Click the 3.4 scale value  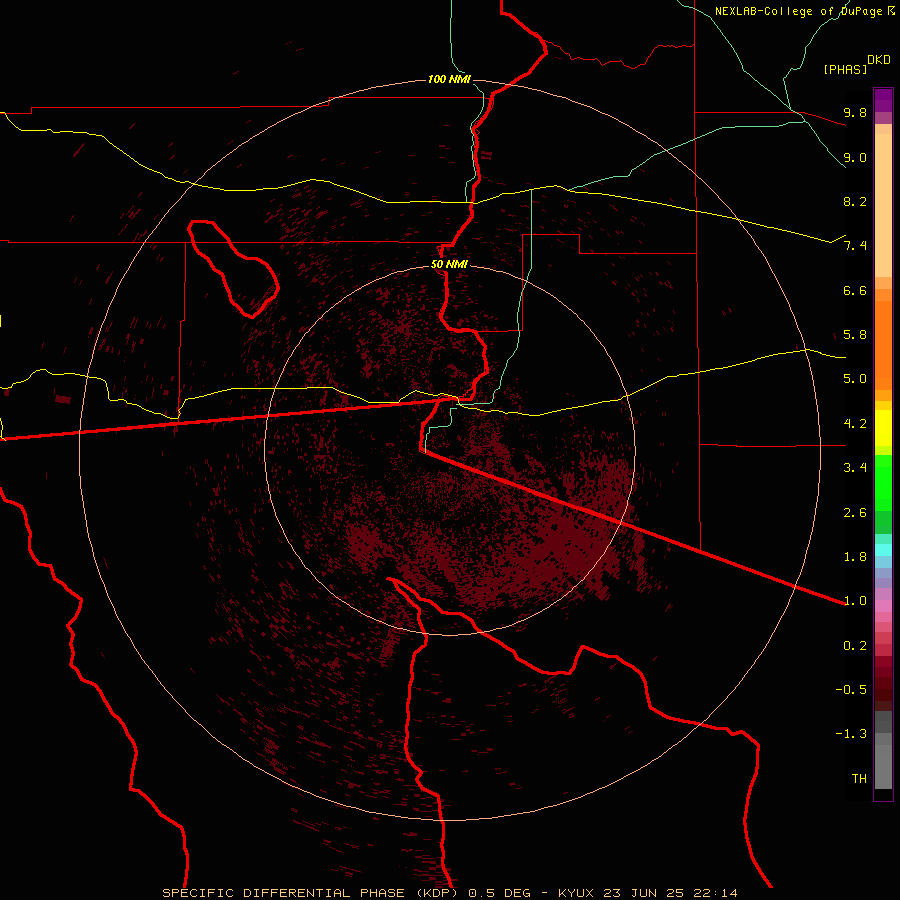click(855, 468)
